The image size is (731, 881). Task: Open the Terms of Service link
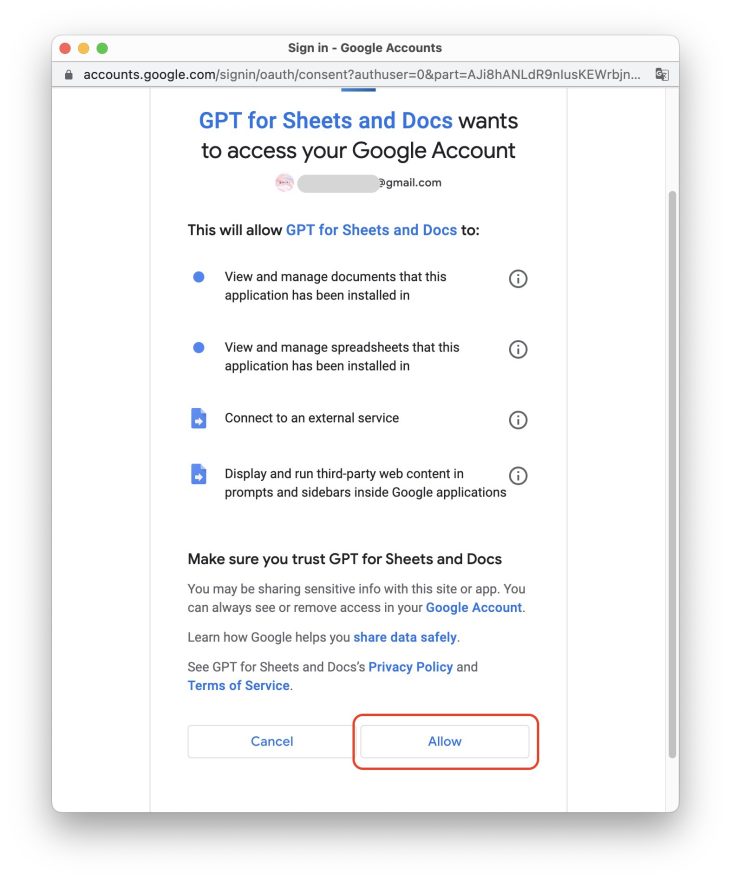[x=237, y=685]
